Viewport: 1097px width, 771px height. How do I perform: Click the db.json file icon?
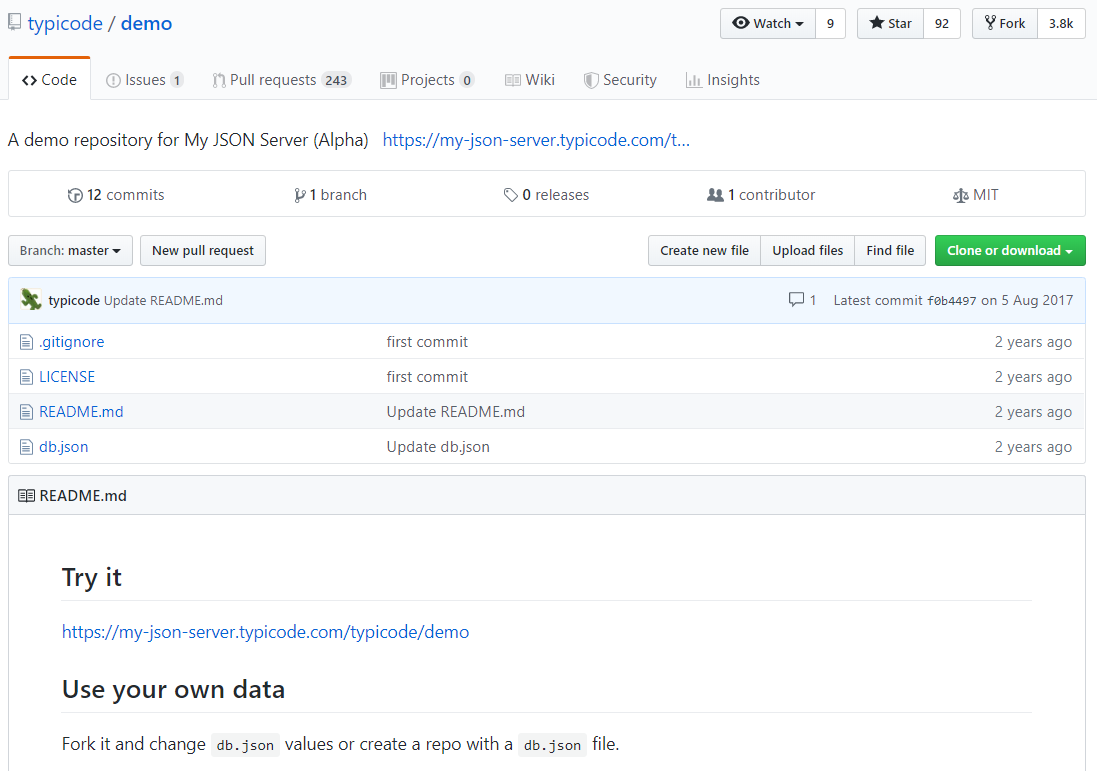tap(27, 447)
